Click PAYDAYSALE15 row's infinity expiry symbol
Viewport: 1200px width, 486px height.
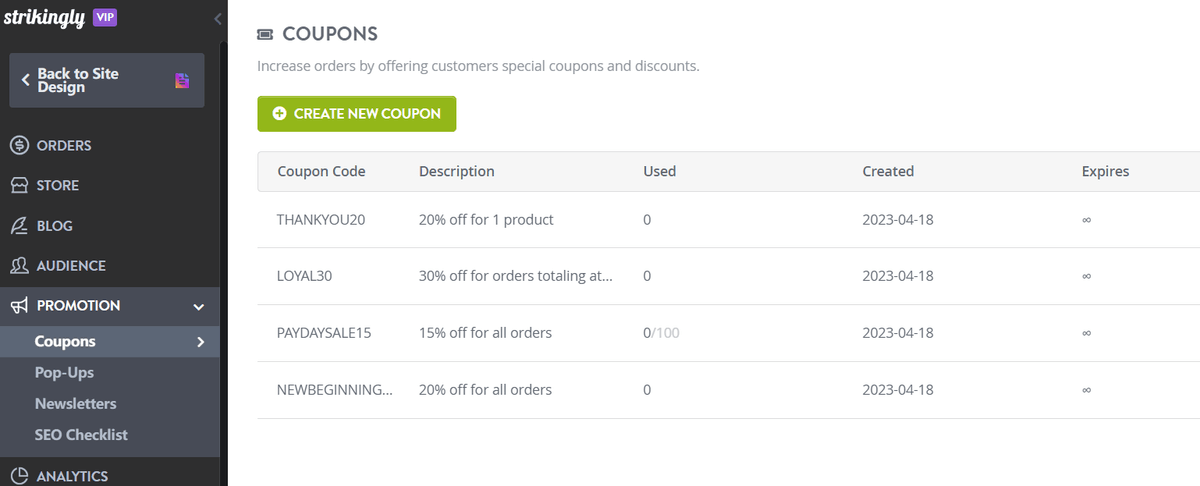pos(1086,333)
